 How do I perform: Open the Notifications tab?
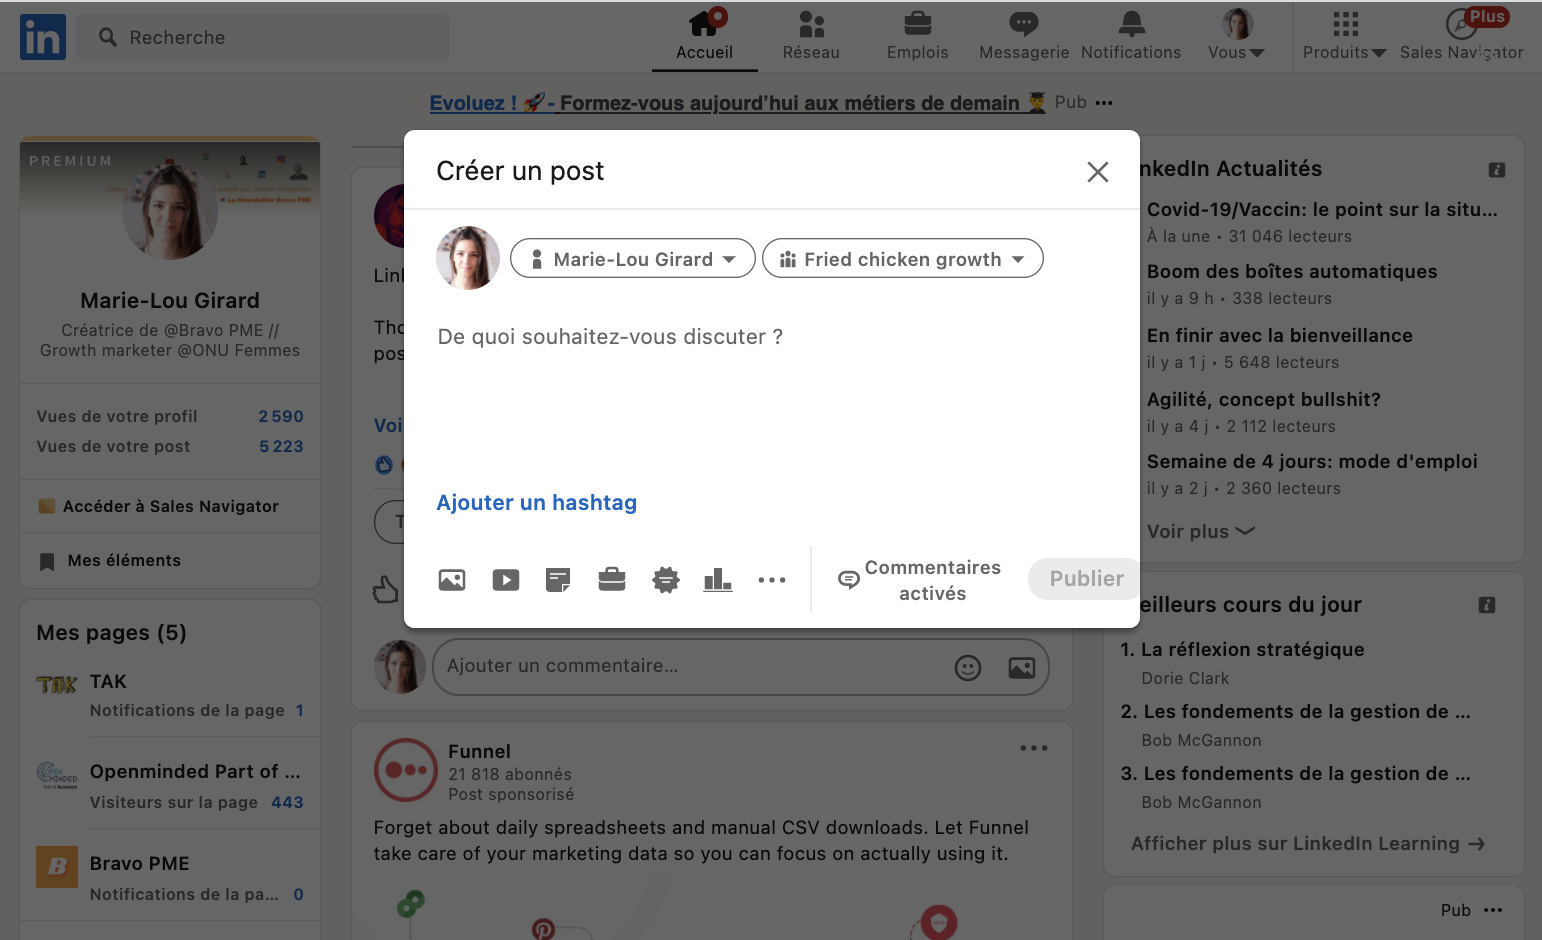[x=1131, y=37]
